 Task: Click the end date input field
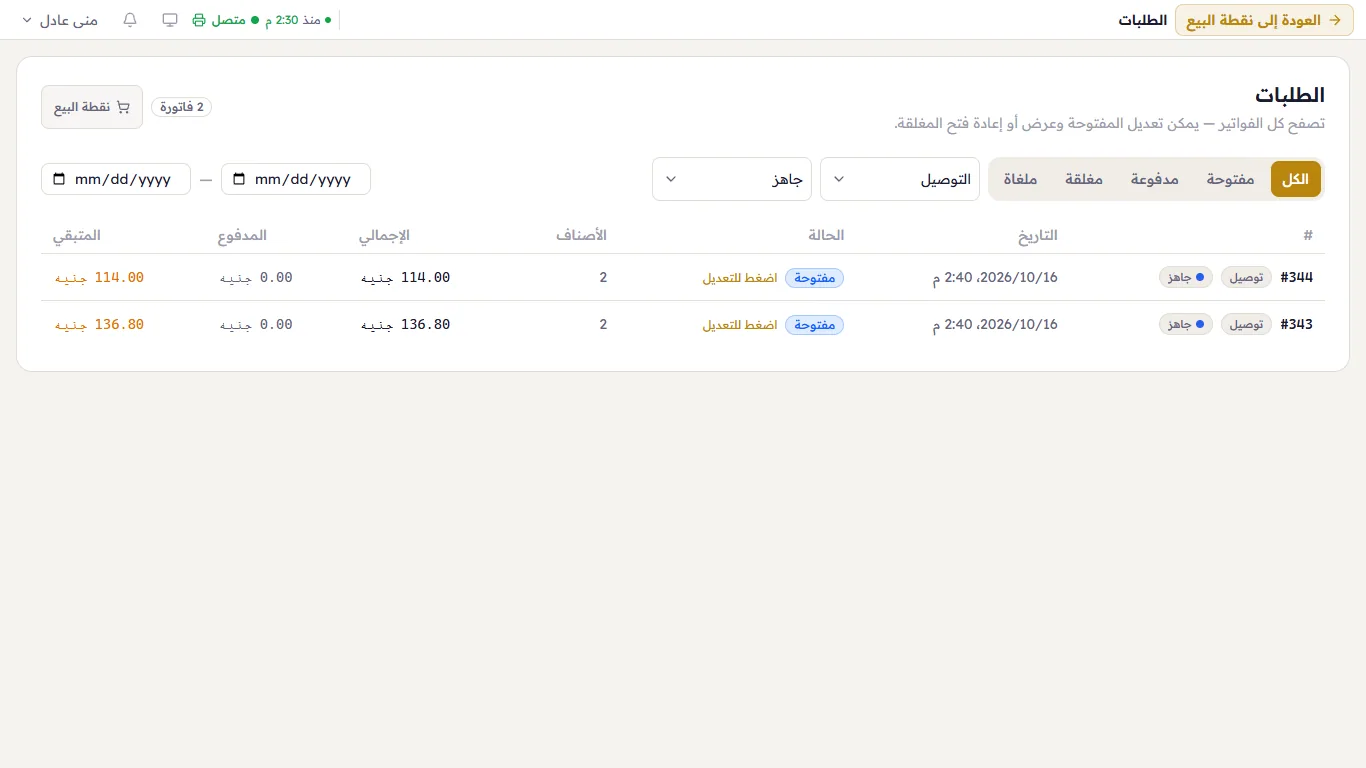116,179
